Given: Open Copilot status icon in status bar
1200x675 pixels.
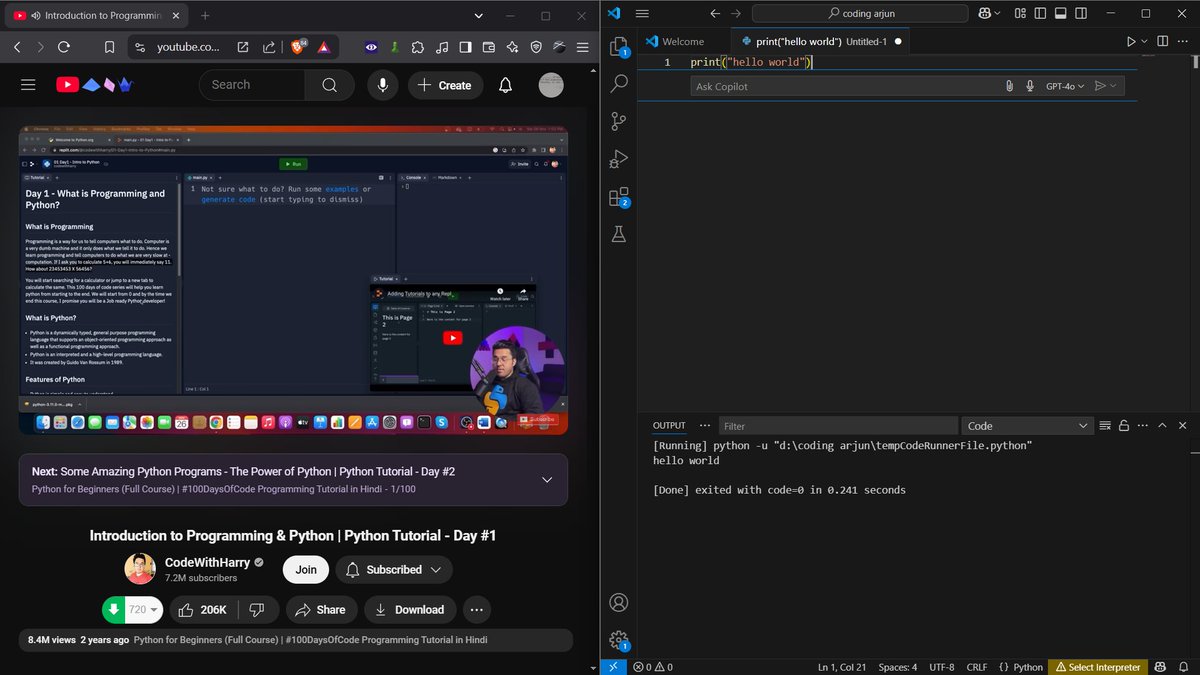Looking at the screenshot, I should click(1159, 667).
